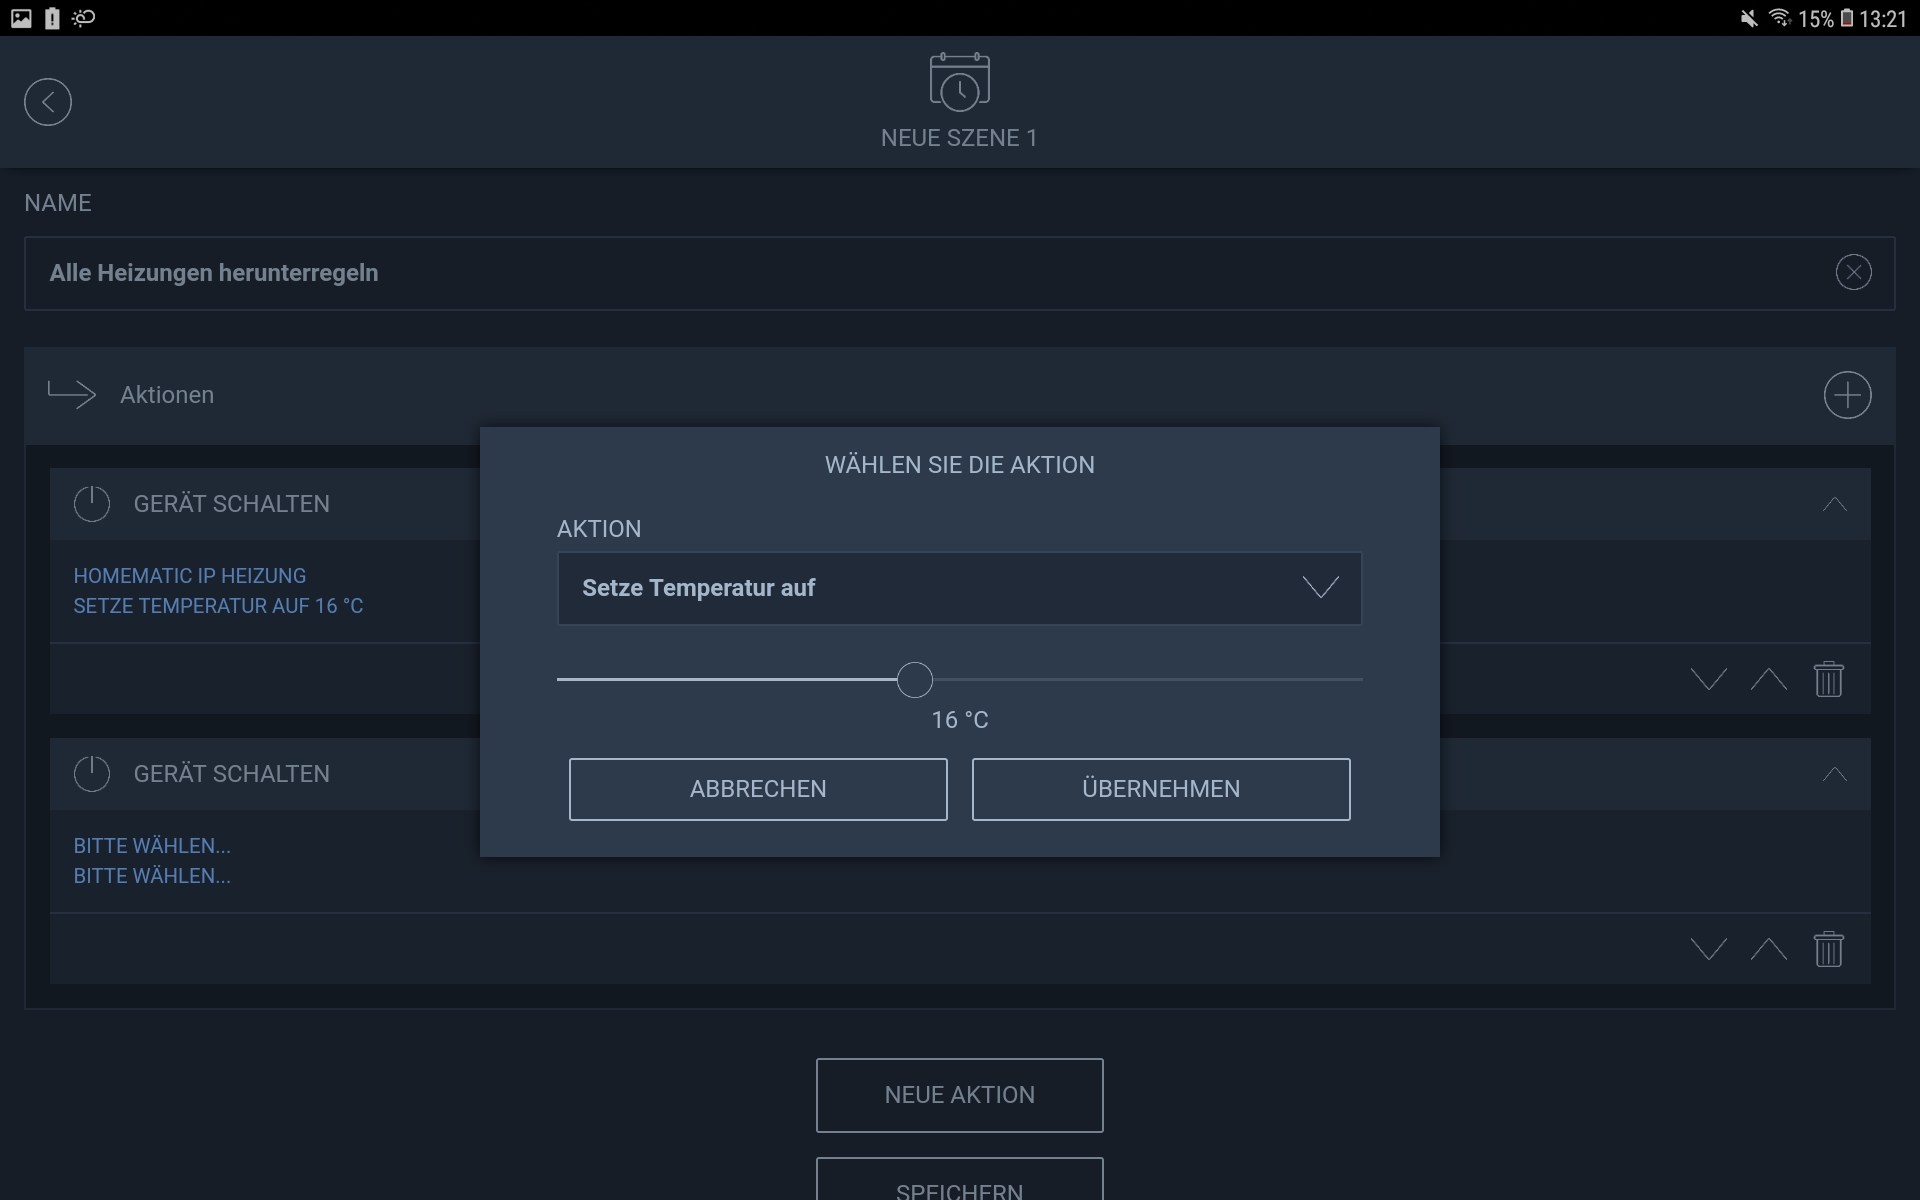Clear the scene name with the X icon
Viewport: 1920px width, 1200px height.
pyautogui.click(x=1853, y=272)
